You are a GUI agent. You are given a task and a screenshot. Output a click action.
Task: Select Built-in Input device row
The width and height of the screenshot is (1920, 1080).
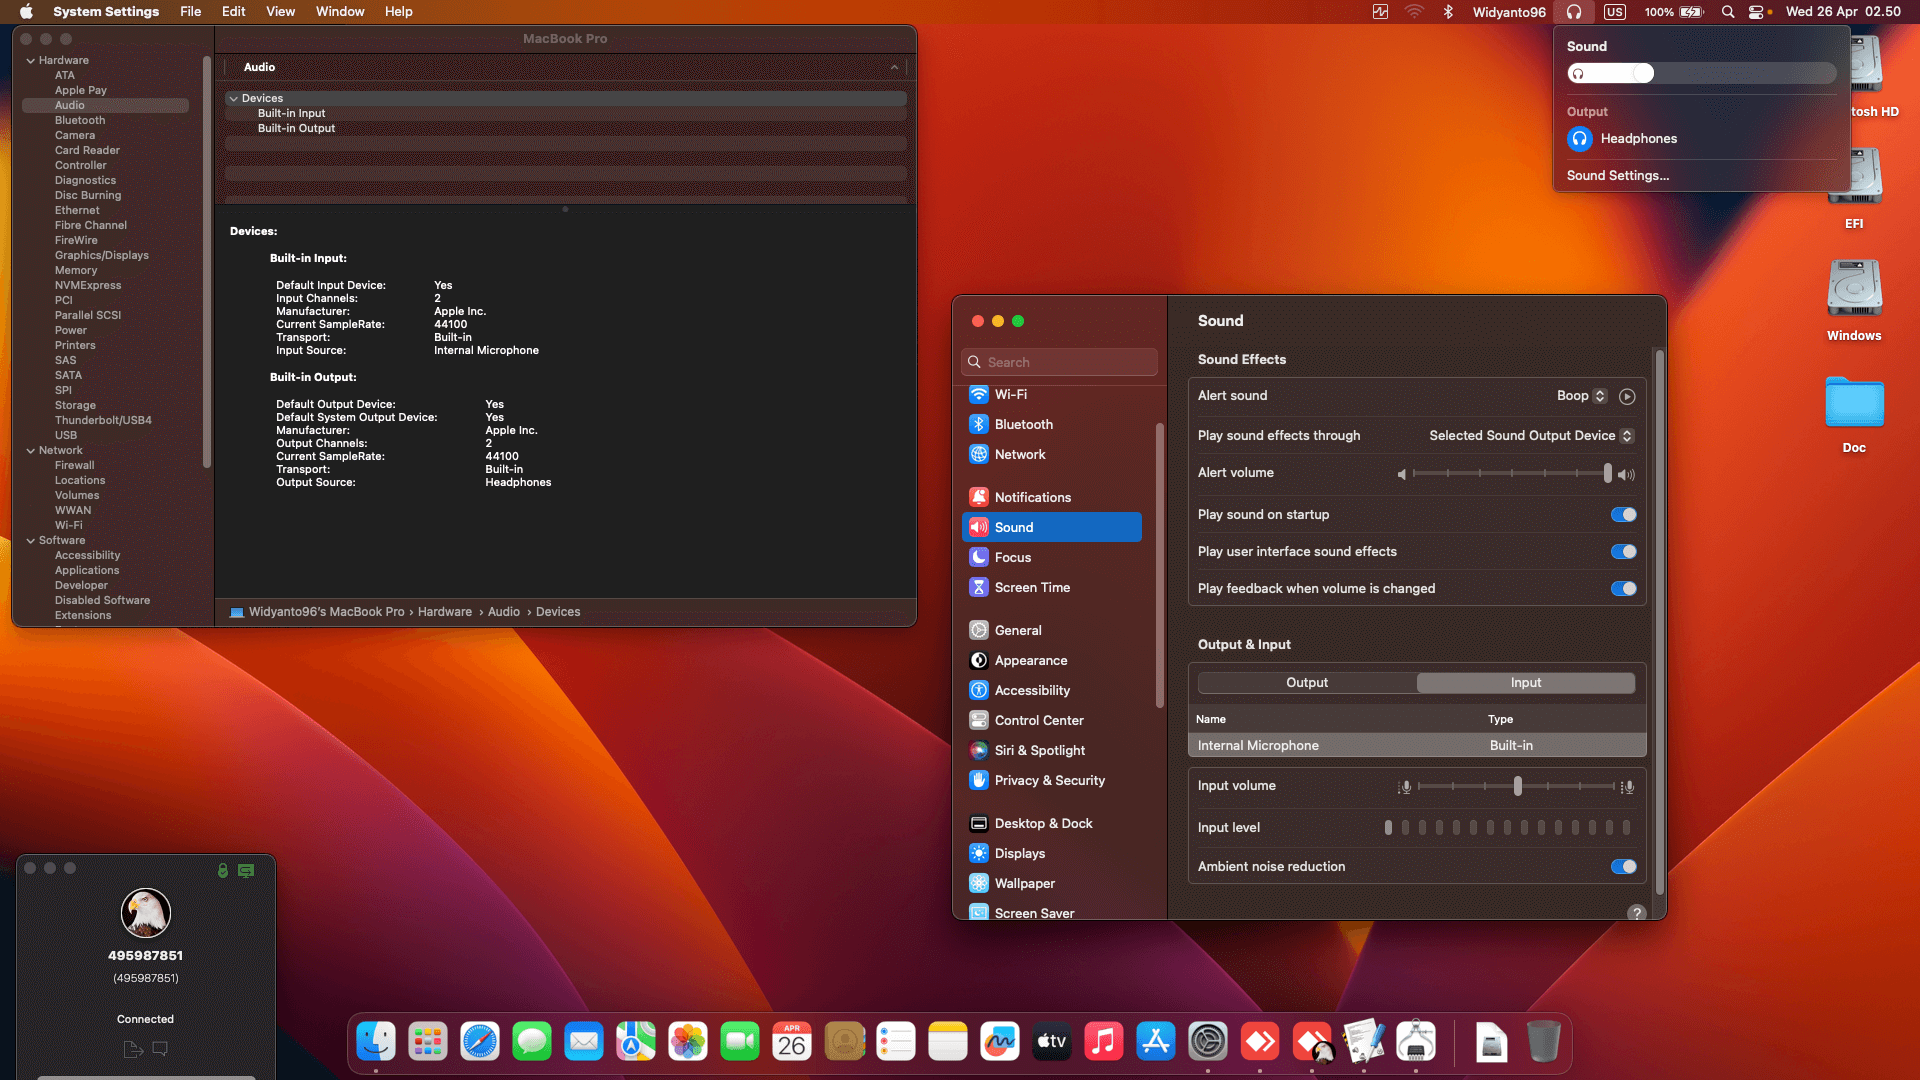[x=566, y=114]
